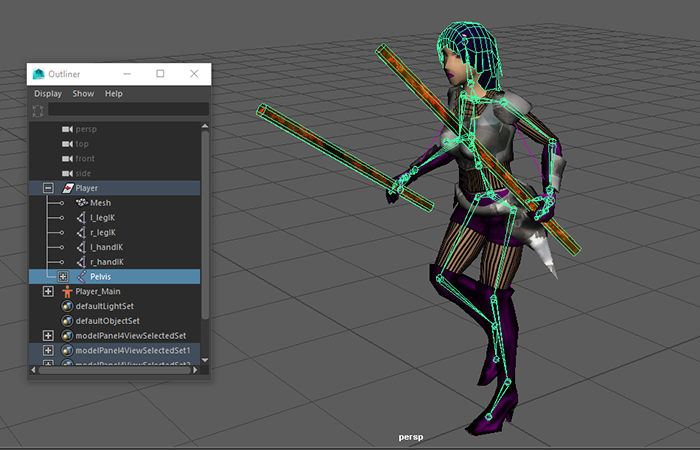Screen dimensions: 700x450
Task: Select modelPanel4ViewSelectedSet label
Action: pos(131,336)
